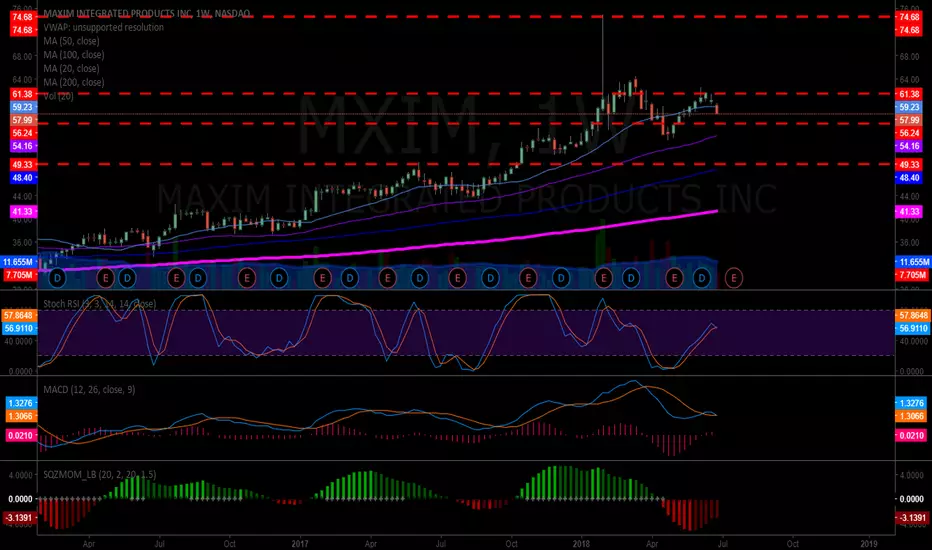Click the leftmost dividend D marker
932x550 pixels.
pyautogui.click(x=58, y=278)
